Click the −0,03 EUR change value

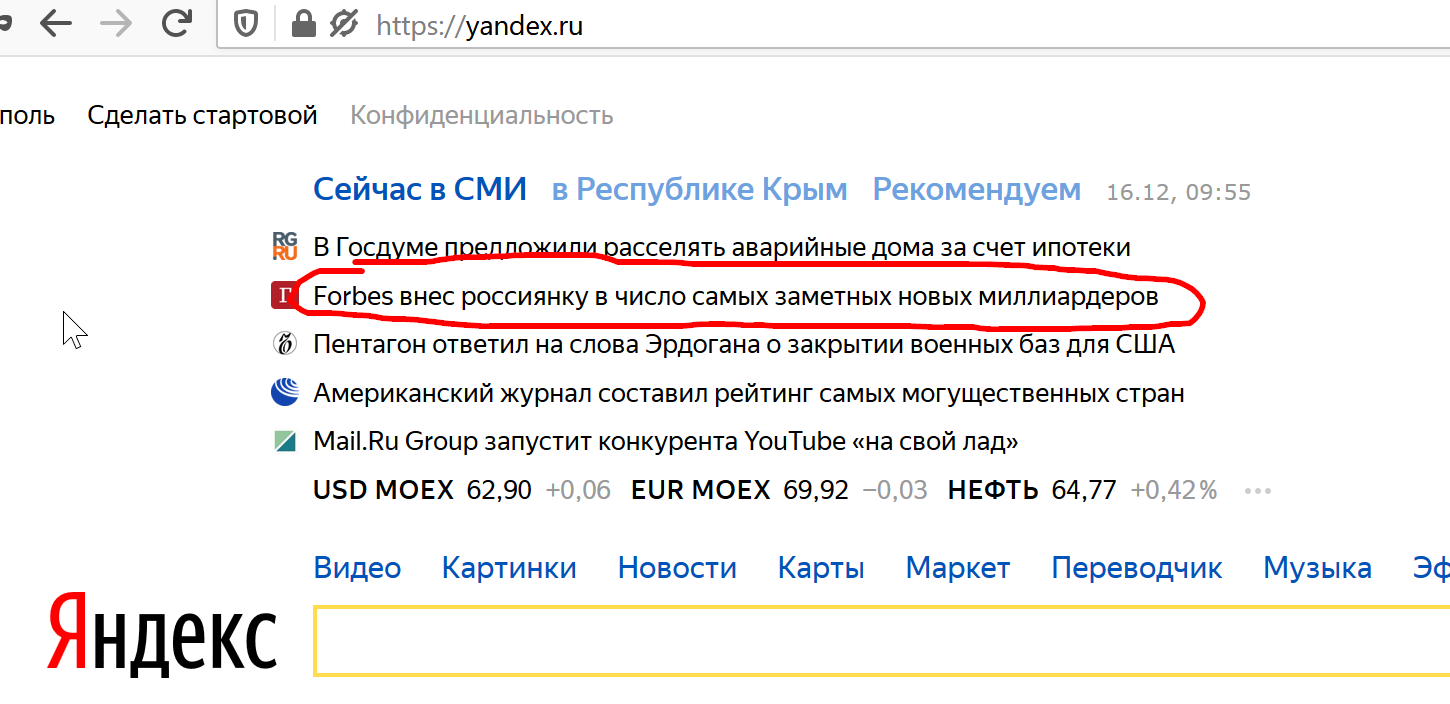pos(895,490)
